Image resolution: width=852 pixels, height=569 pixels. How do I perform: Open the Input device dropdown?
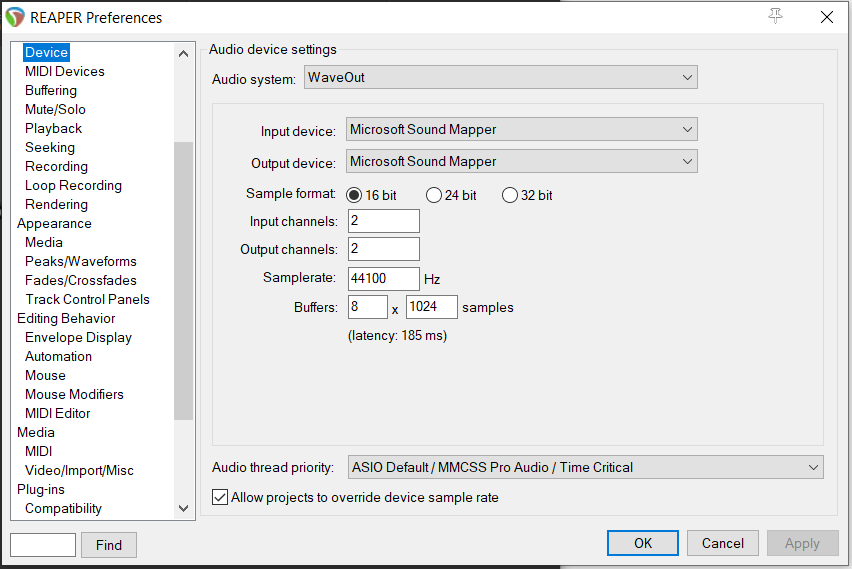tap(522, 129)
